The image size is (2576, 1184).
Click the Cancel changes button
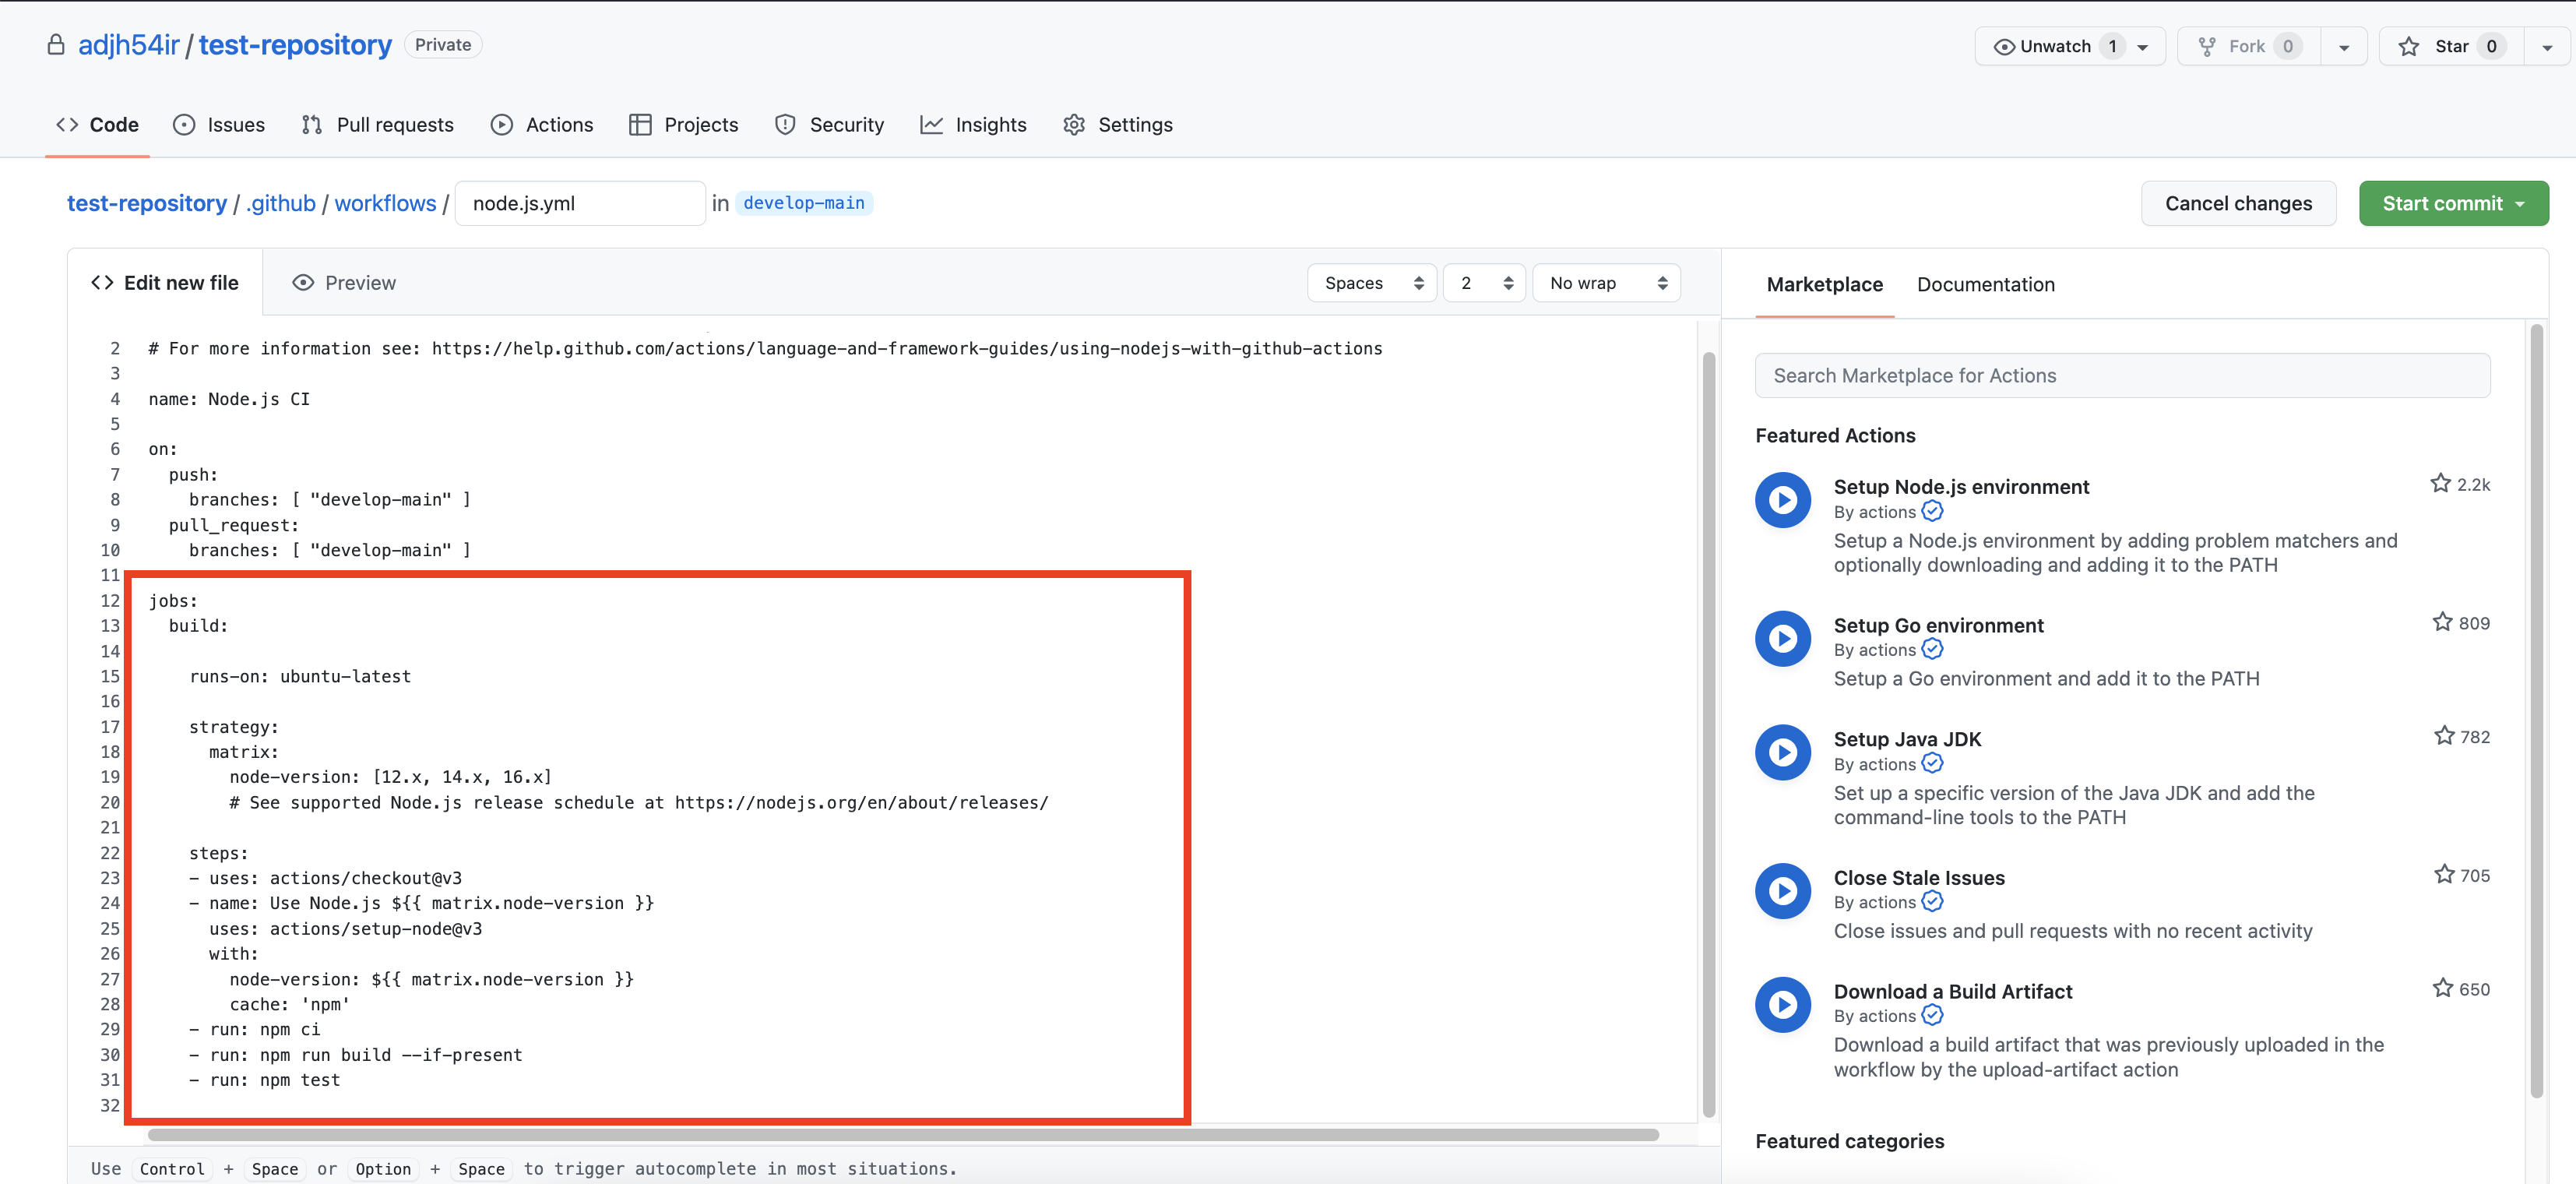point(2237,203)
